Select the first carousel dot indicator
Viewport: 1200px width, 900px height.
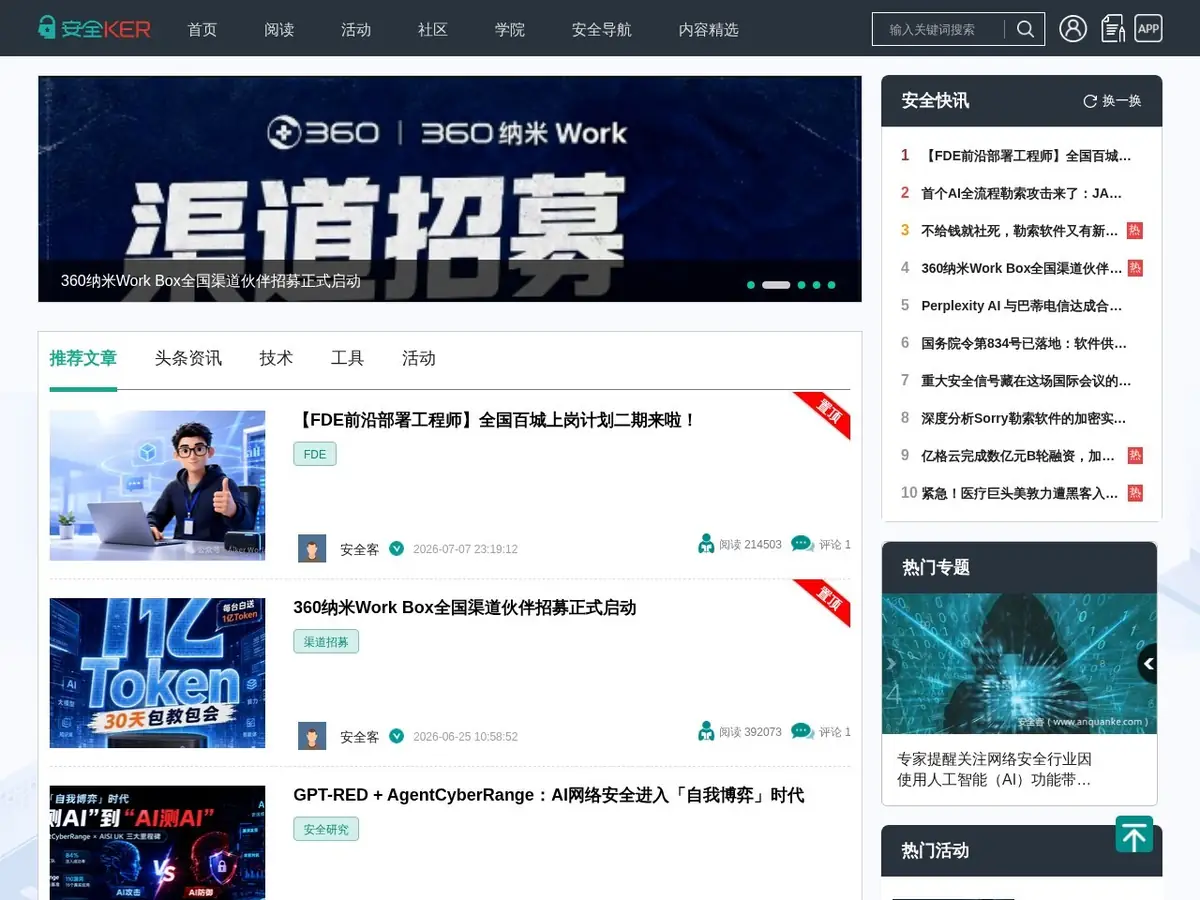(751, 285)
